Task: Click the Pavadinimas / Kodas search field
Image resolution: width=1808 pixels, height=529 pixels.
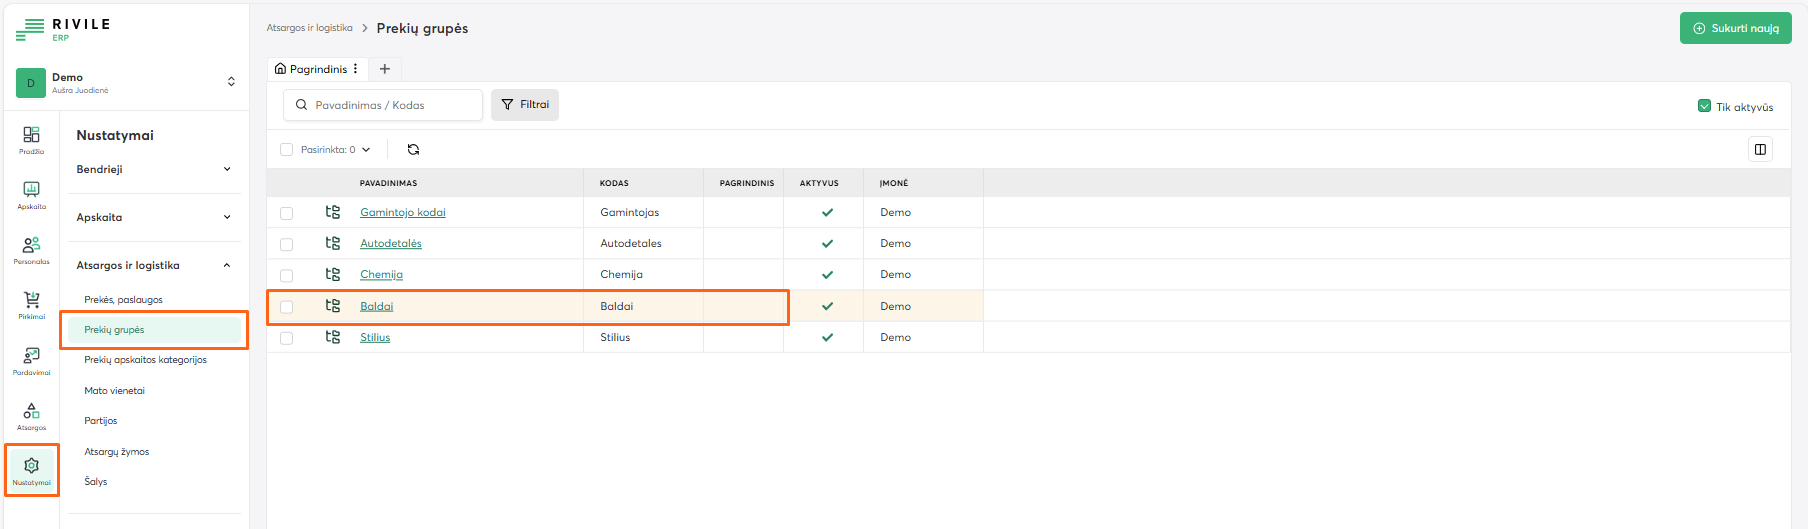Action: pos(390,105)
